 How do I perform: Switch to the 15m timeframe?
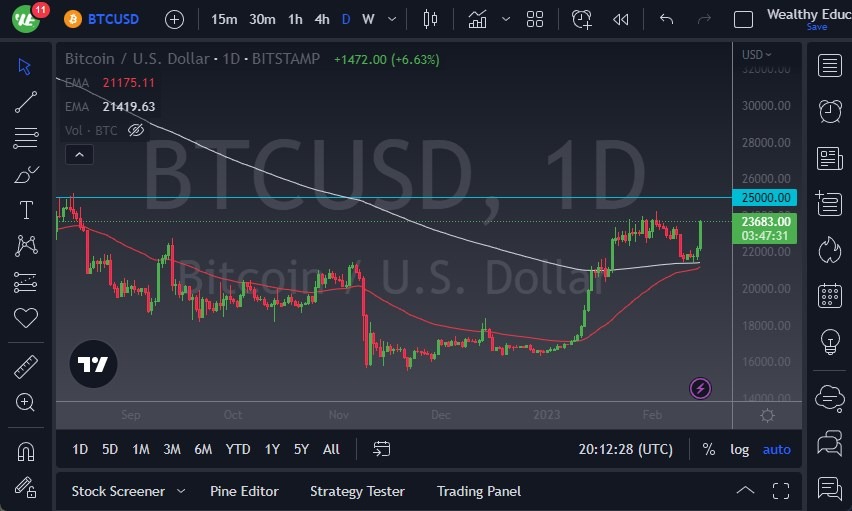224,20
